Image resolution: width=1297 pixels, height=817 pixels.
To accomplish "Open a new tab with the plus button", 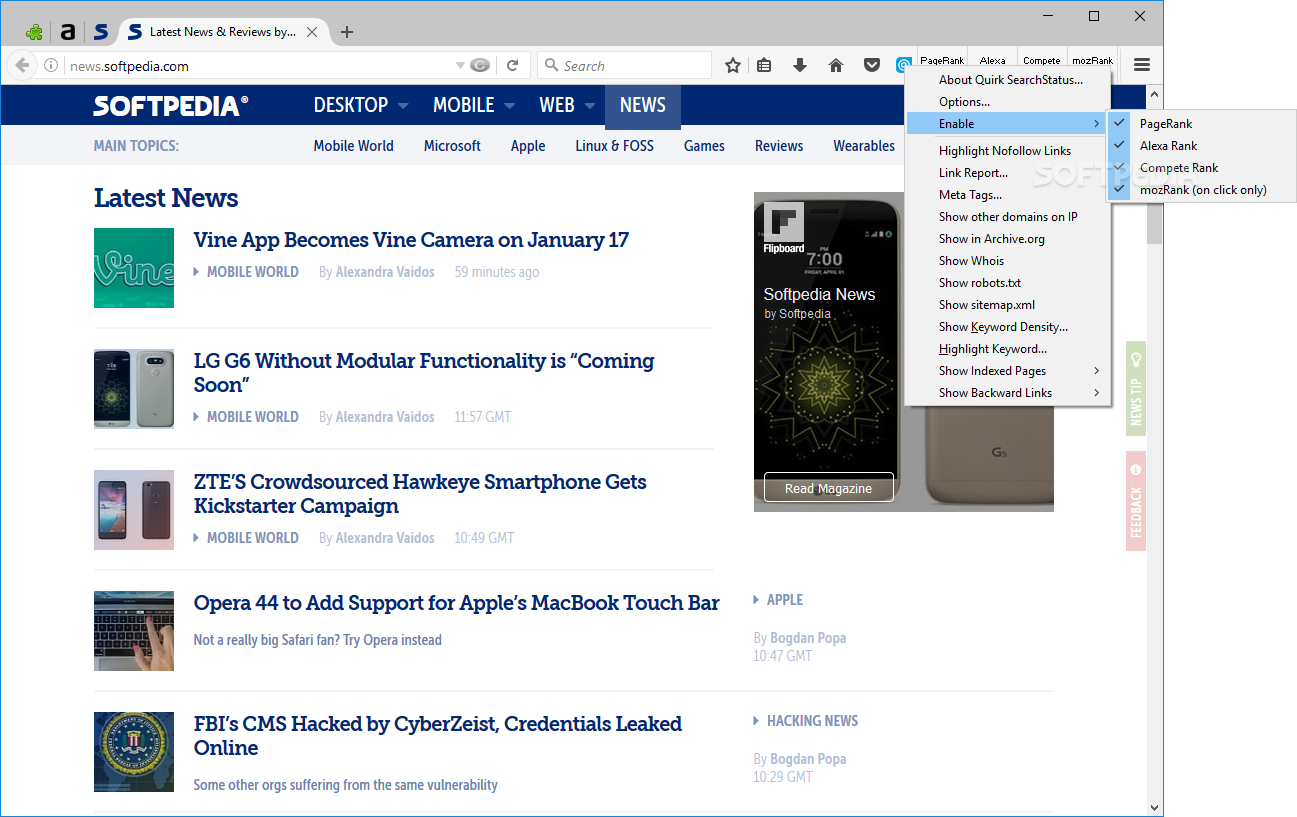I will click(347, 32).
